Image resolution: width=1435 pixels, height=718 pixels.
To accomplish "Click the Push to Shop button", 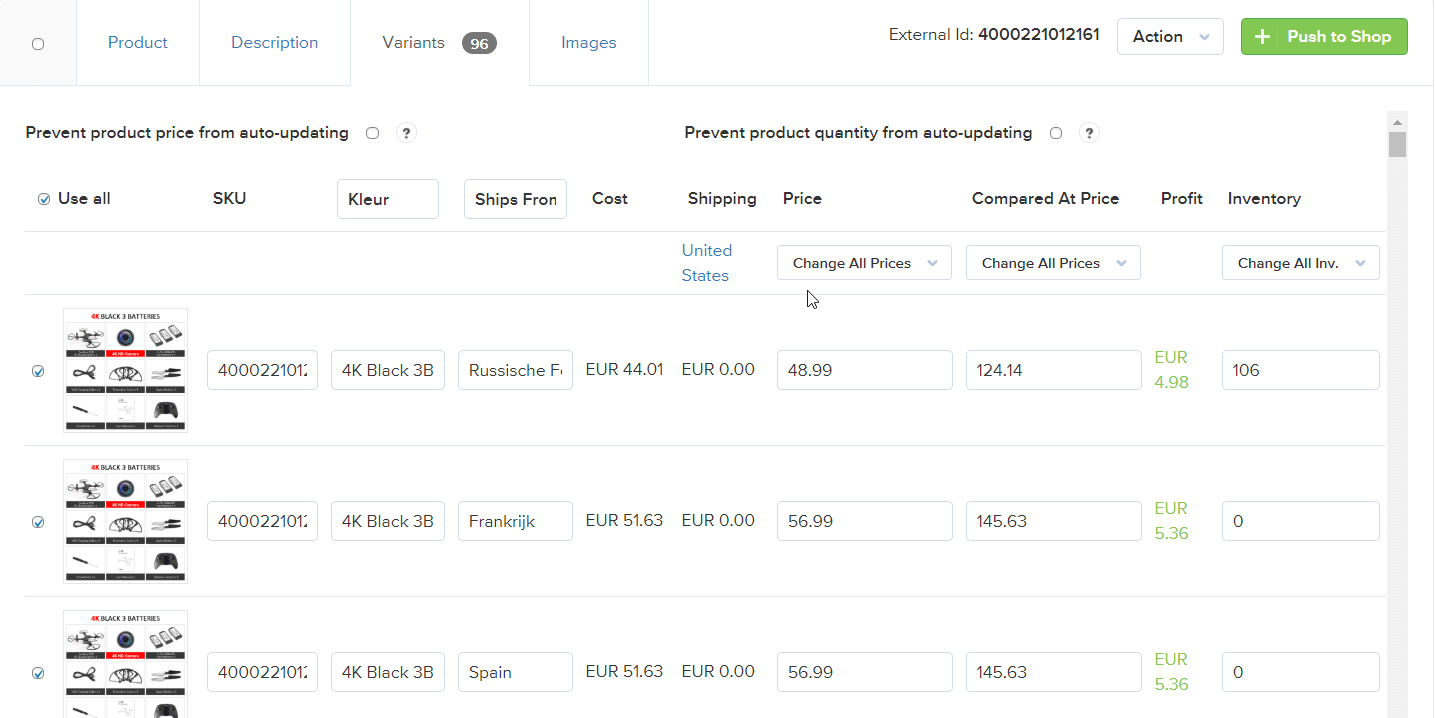I will tap(1324, 37).
